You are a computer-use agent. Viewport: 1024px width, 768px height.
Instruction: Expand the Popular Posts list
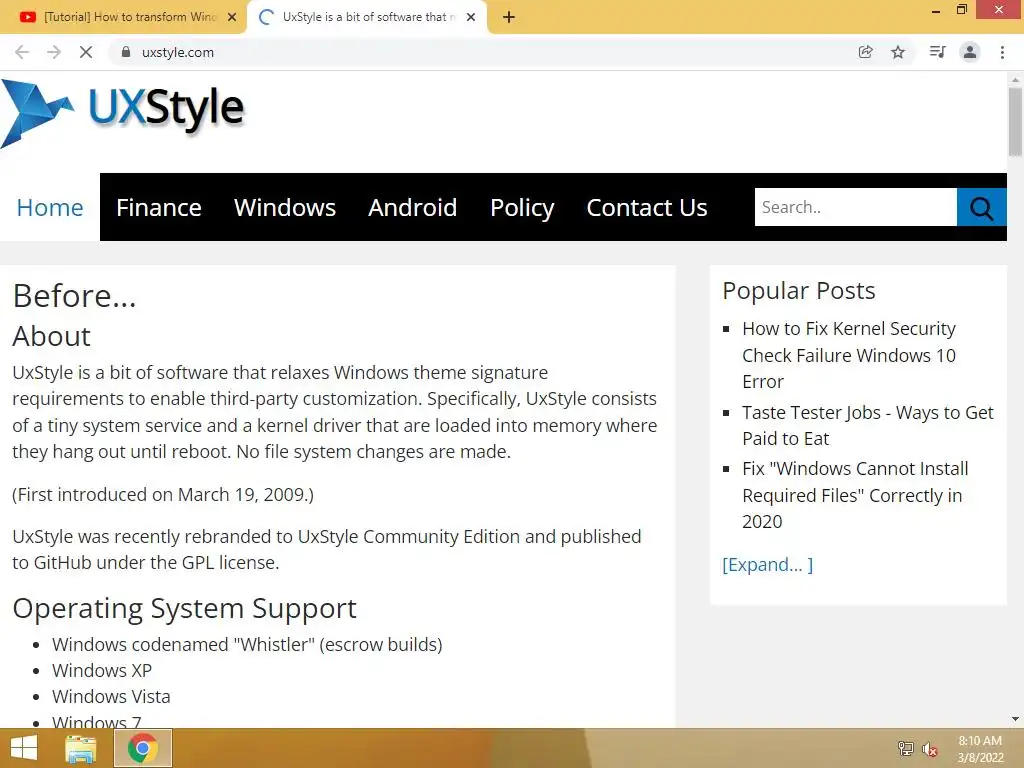[767, 565]
